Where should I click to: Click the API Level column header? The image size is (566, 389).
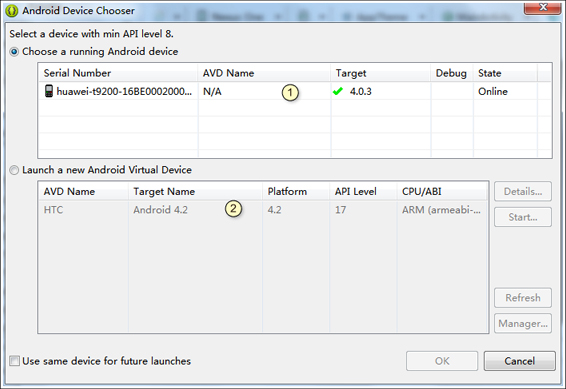(363, 191)
